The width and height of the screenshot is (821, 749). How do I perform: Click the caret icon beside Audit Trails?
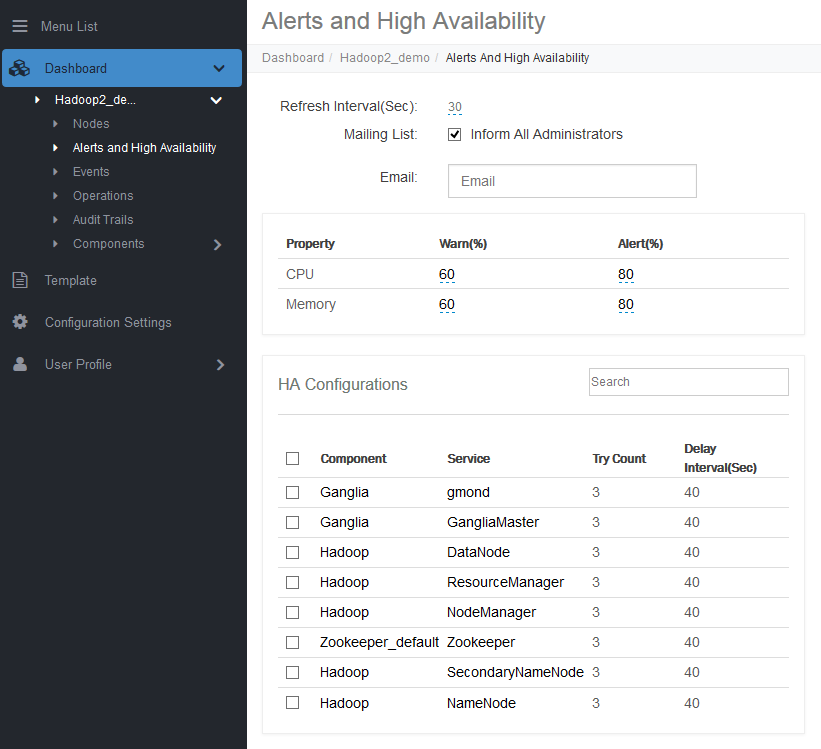(56, 220)
